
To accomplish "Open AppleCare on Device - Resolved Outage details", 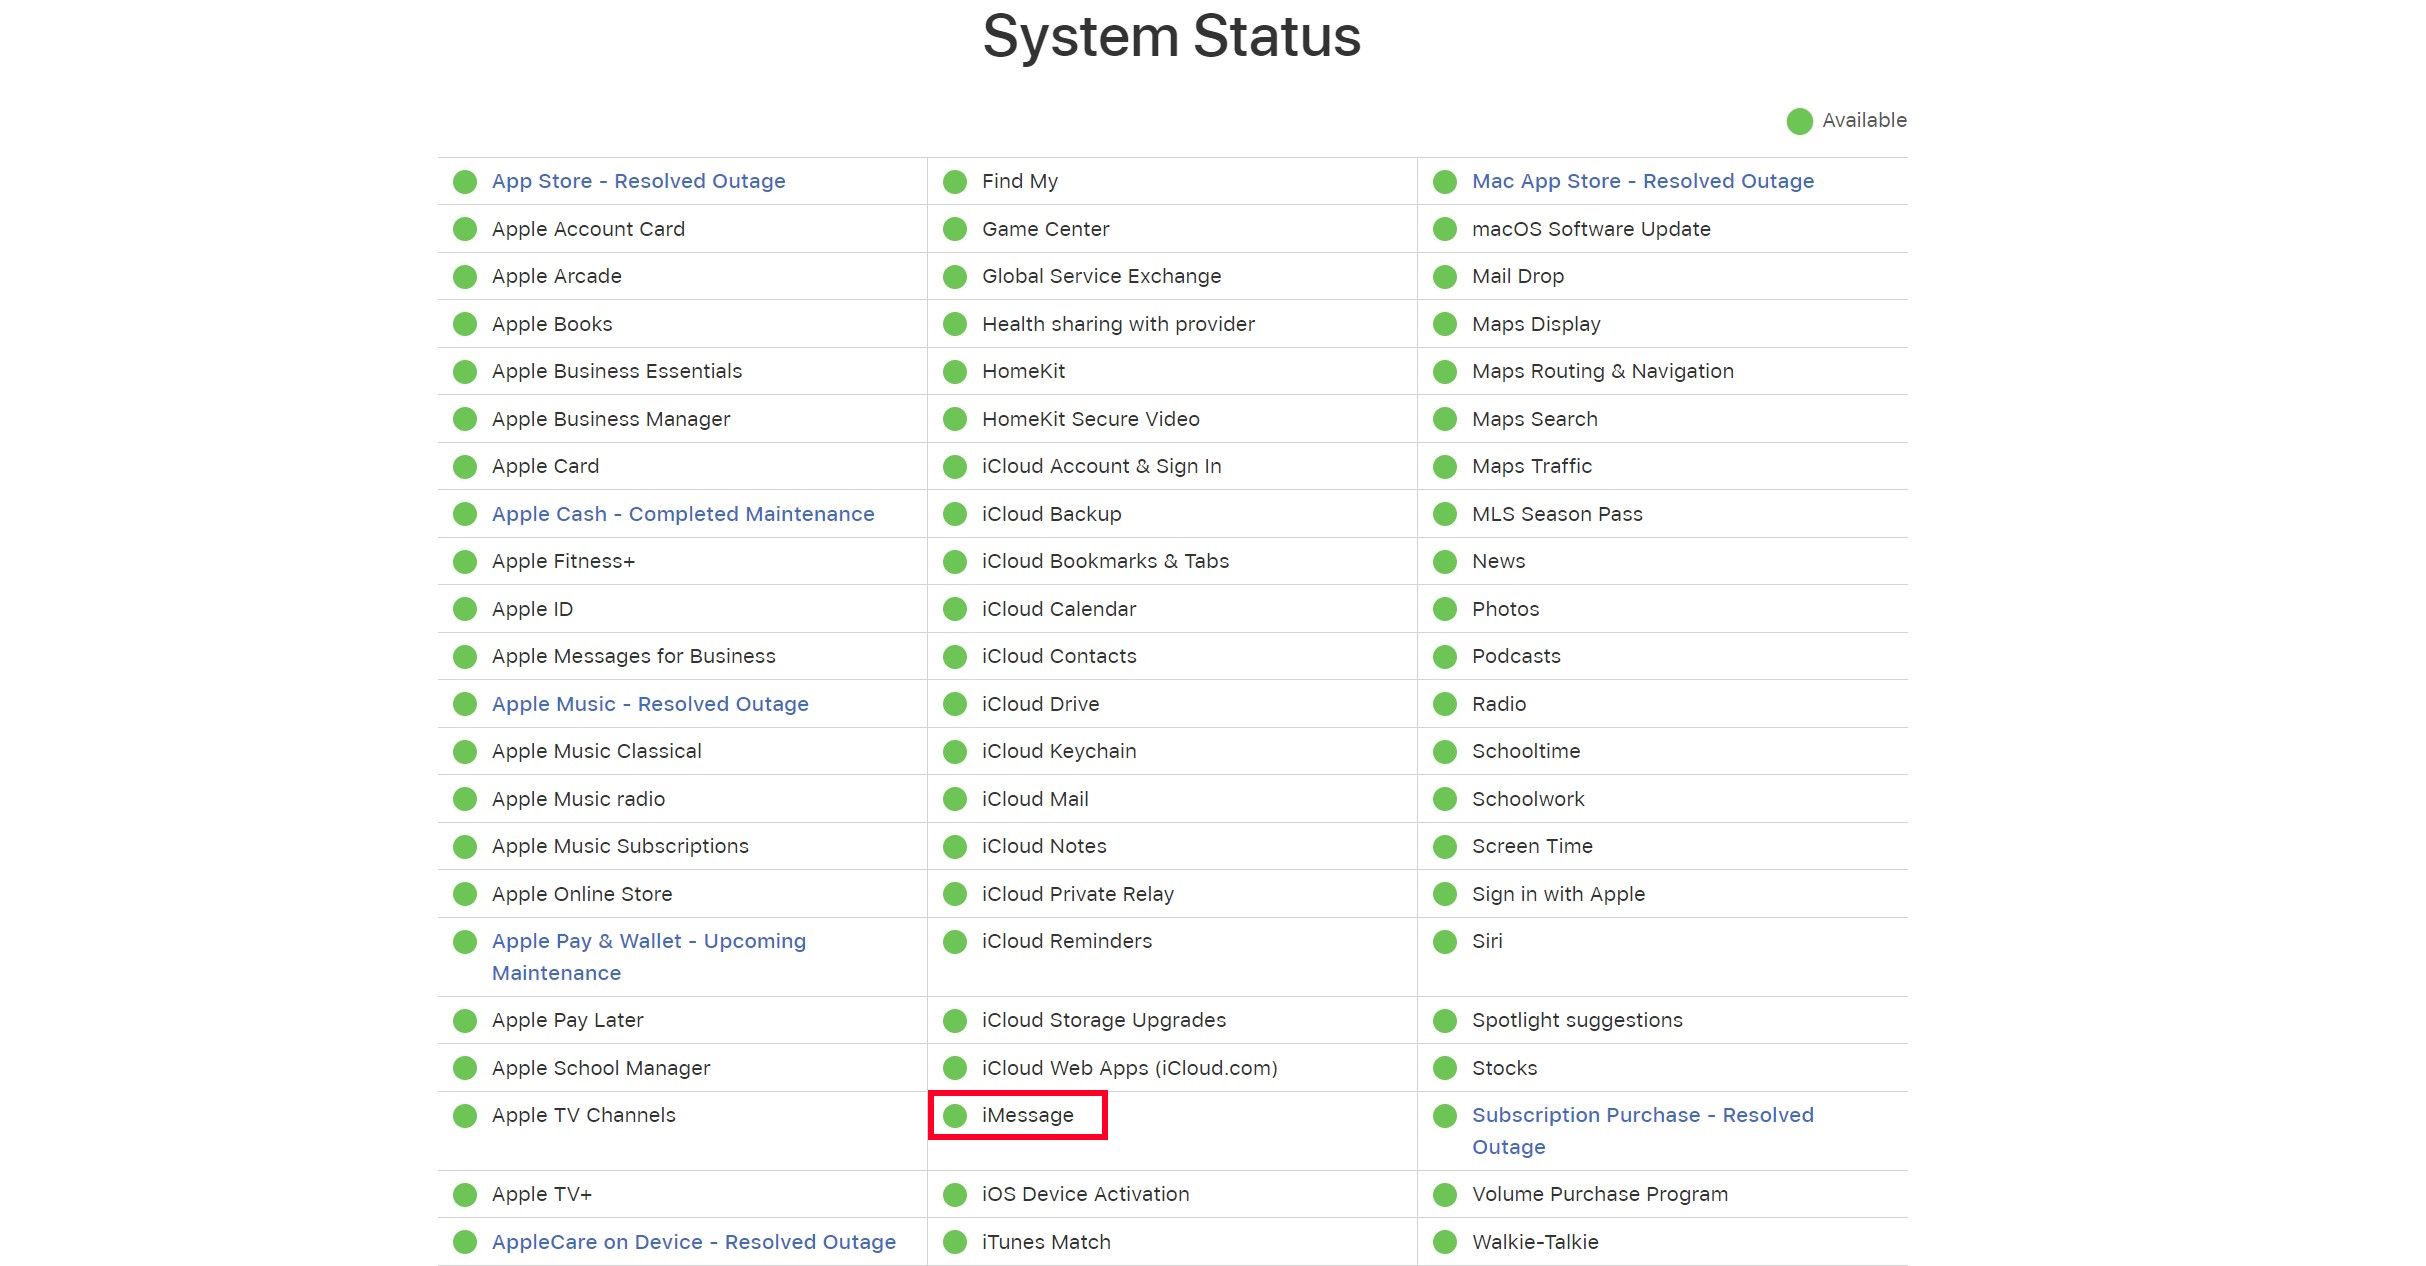I will click(692, 1241).
